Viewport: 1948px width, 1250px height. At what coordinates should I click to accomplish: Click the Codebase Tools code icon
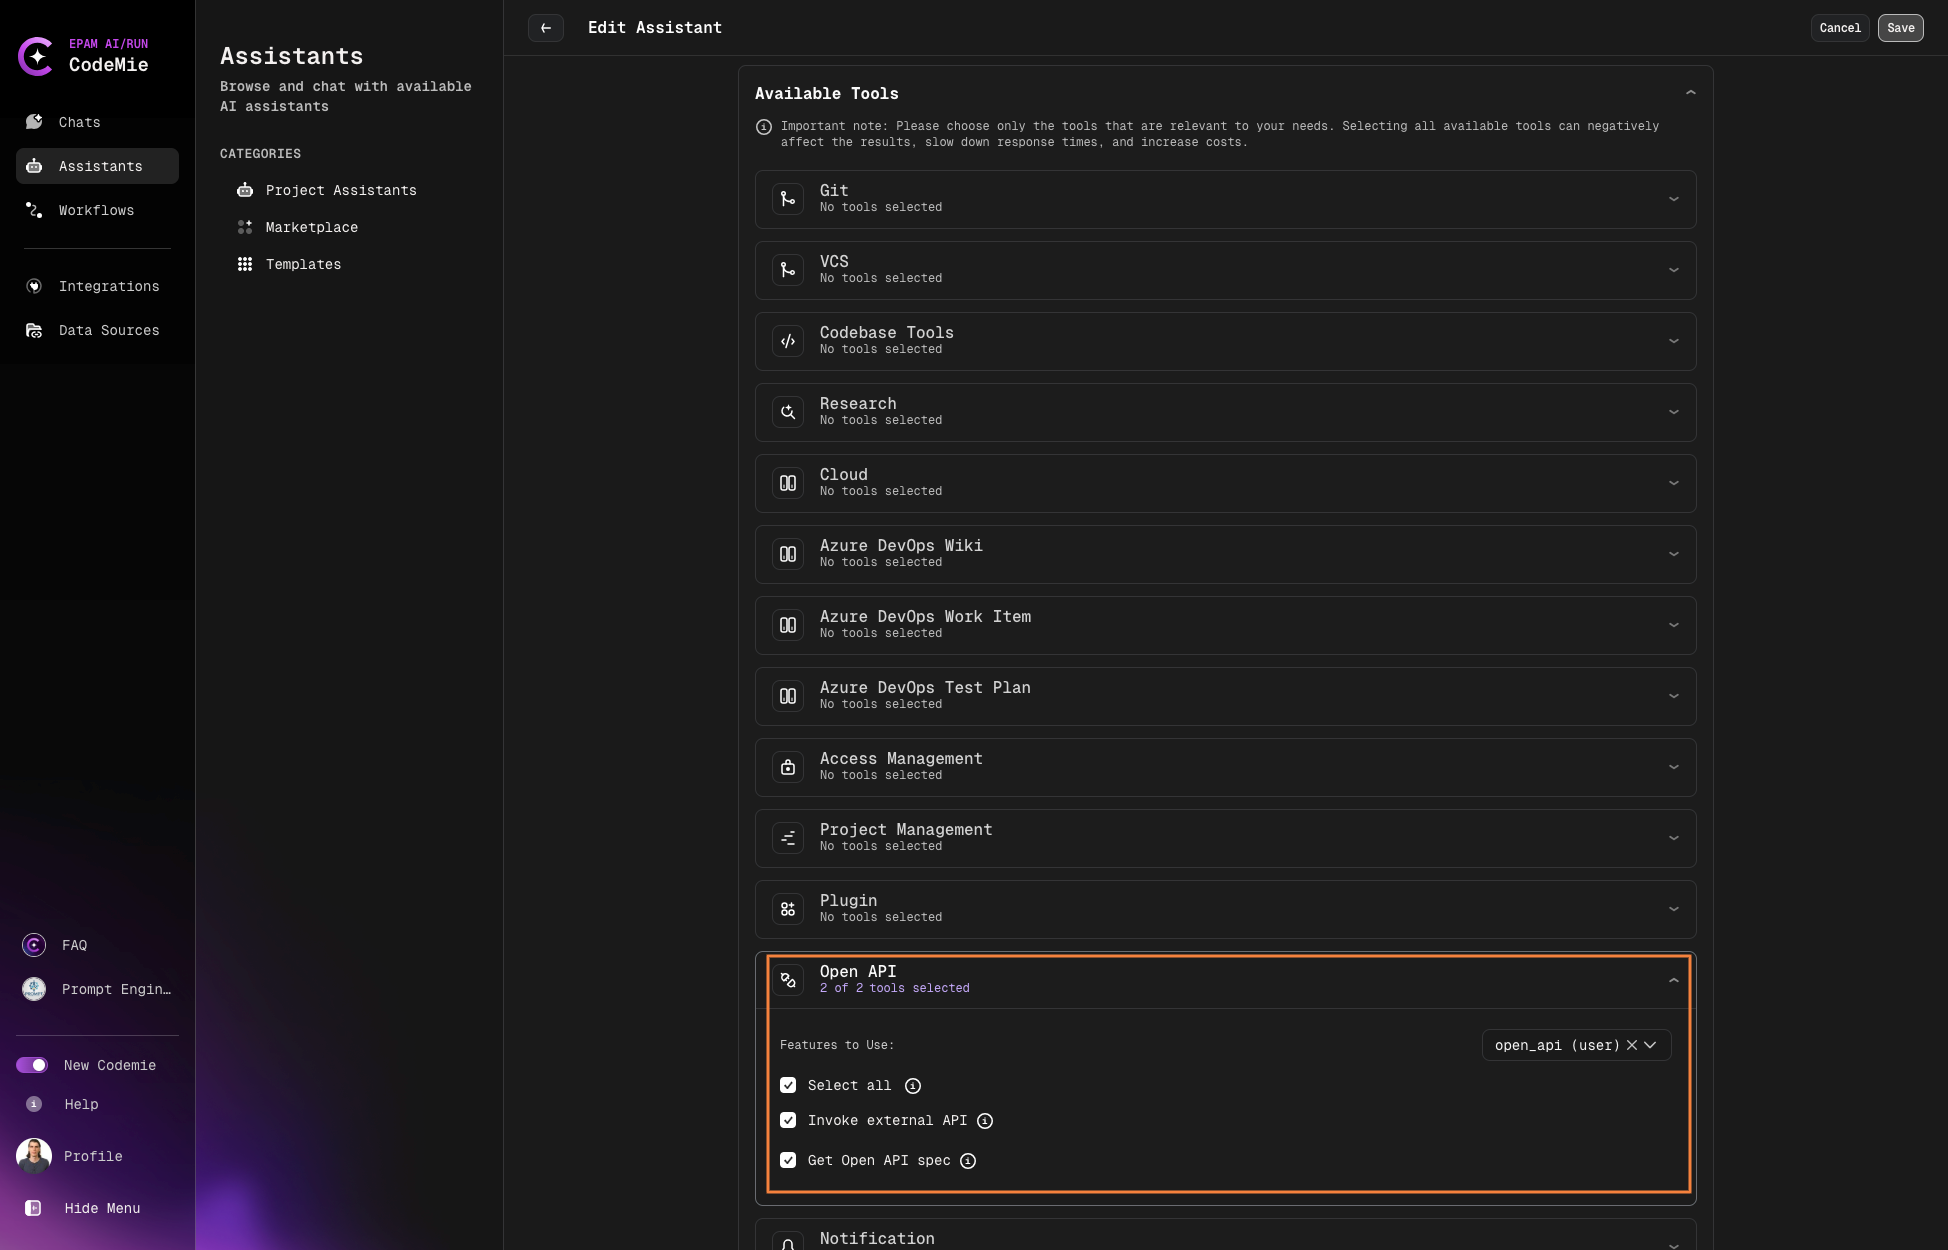pos(788,340)
